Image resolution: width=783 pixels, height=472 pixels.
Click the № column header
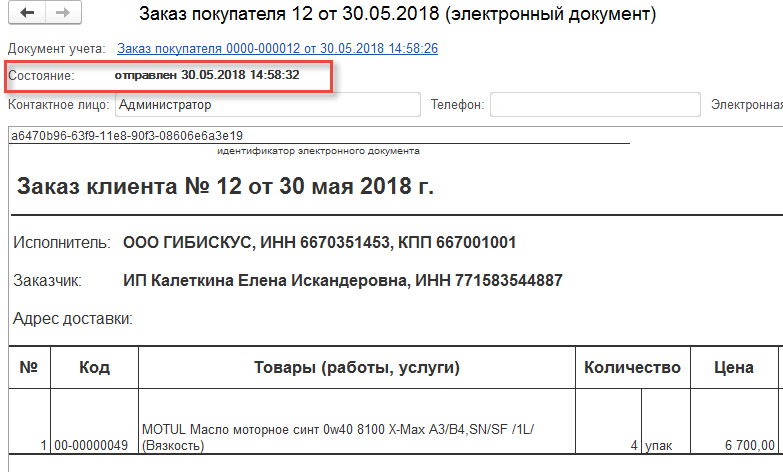(28, 368)
